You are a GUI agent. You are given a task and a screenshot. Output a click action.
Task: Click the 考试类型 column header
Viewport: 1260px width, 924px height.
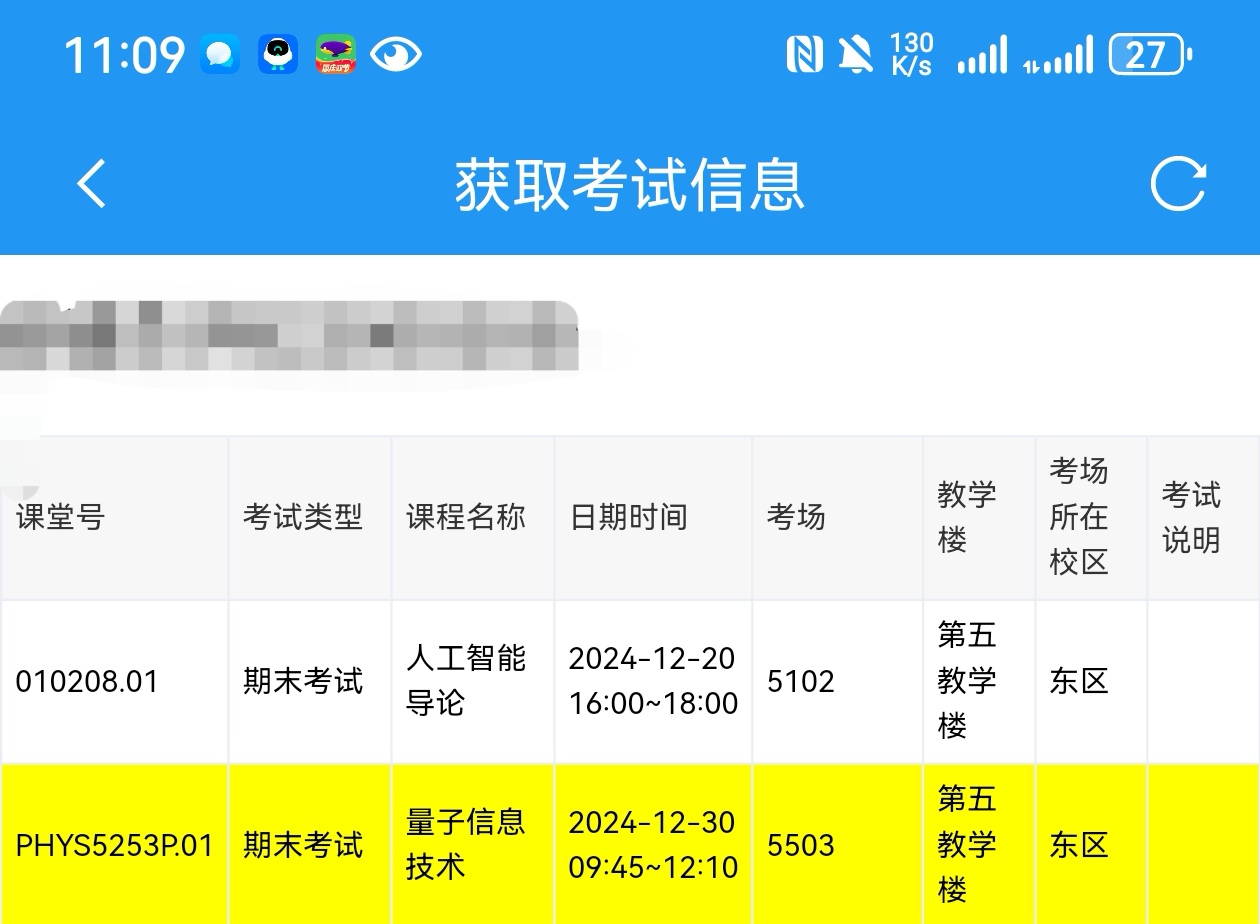coord(302,517)
